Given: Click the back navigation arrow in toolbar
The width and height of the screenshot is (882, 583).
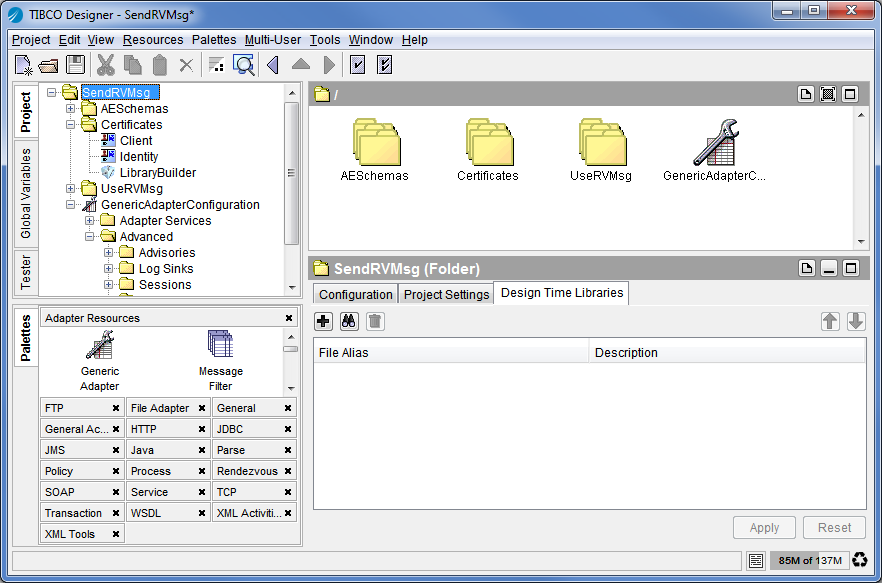Looking at the screenshot, I should click(x=272, y=65).
